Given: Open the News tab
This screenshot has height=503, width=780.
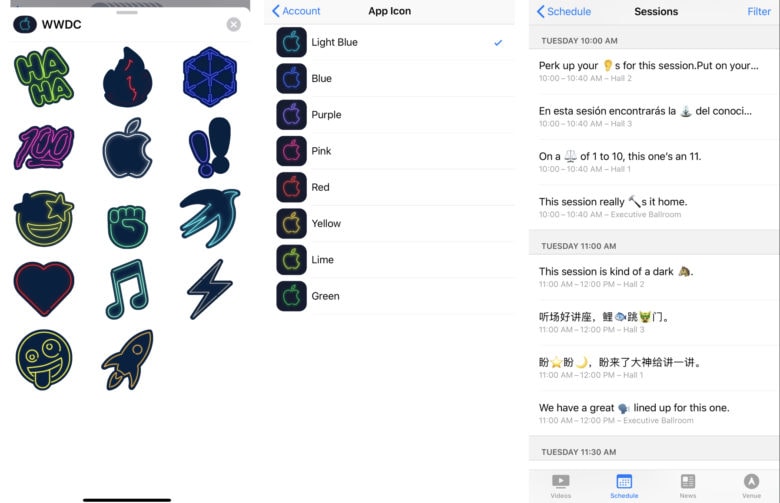Looking at the screenshot, I should pyautogui.click(x=687, y=486).
